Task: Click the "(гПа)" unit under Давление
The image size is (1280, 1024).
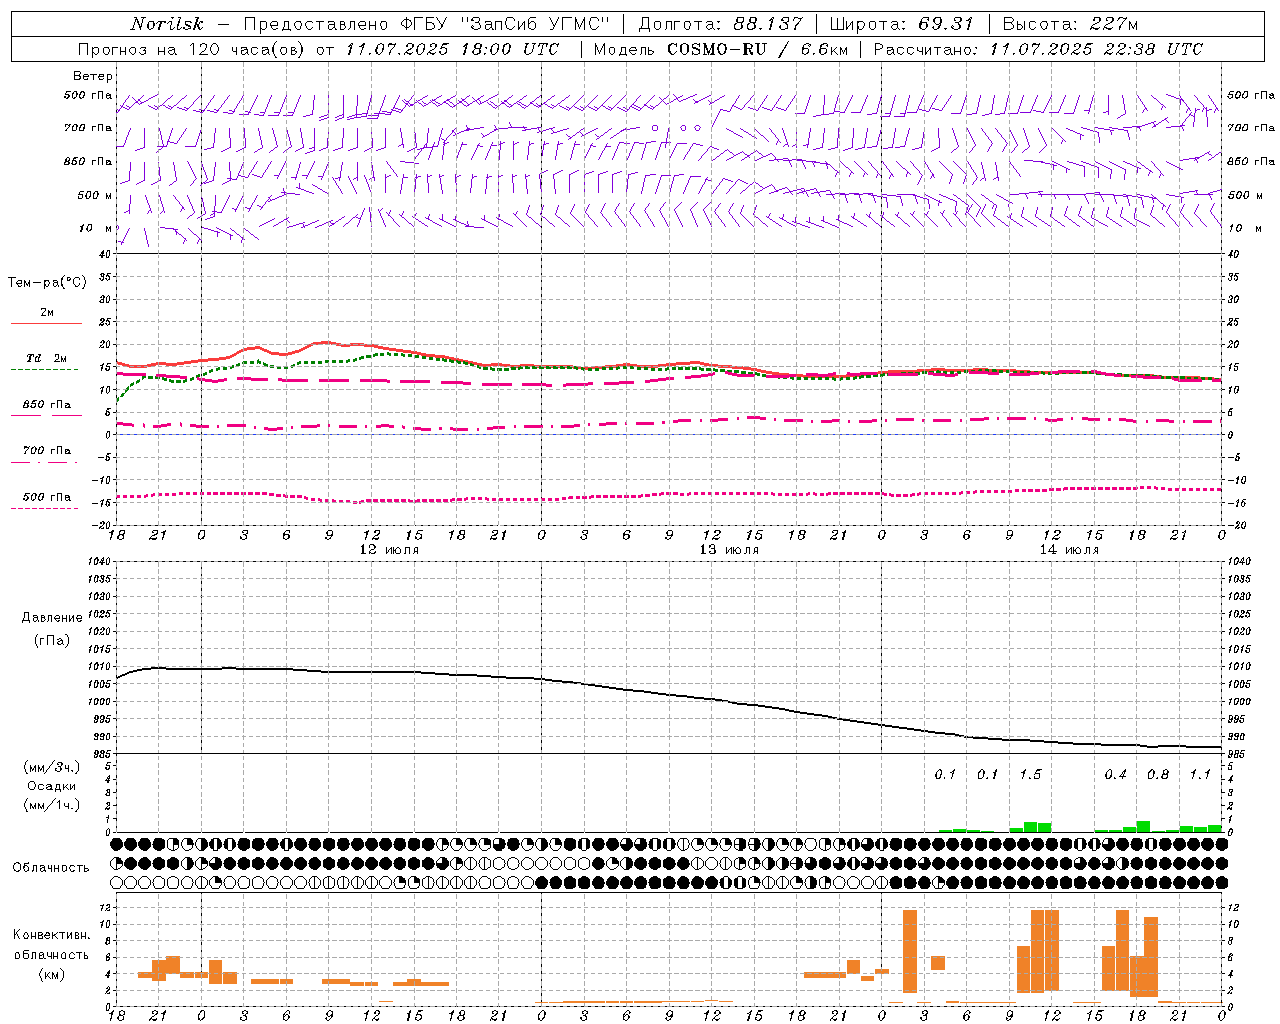Action: point(52,640)
